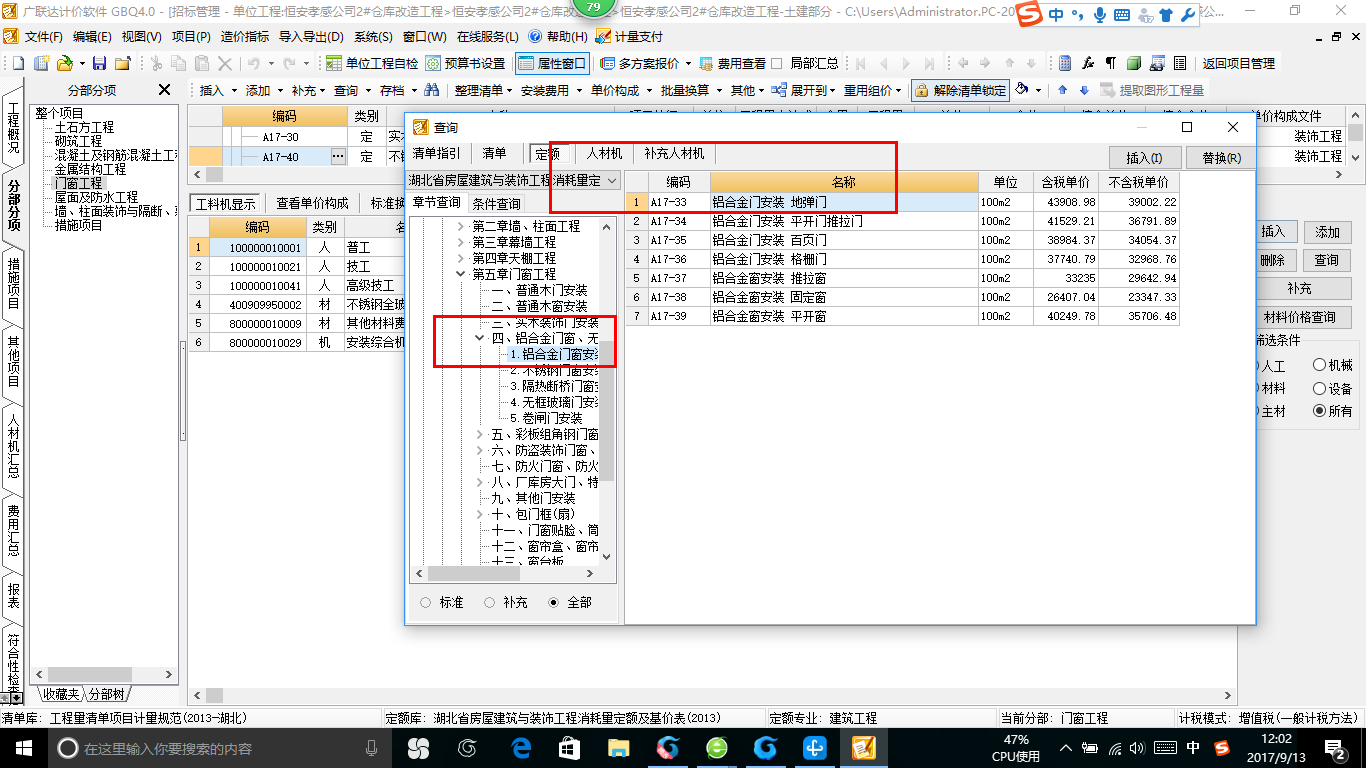
Task: Select the 全部 radio button
Action: tap(554, 602)
